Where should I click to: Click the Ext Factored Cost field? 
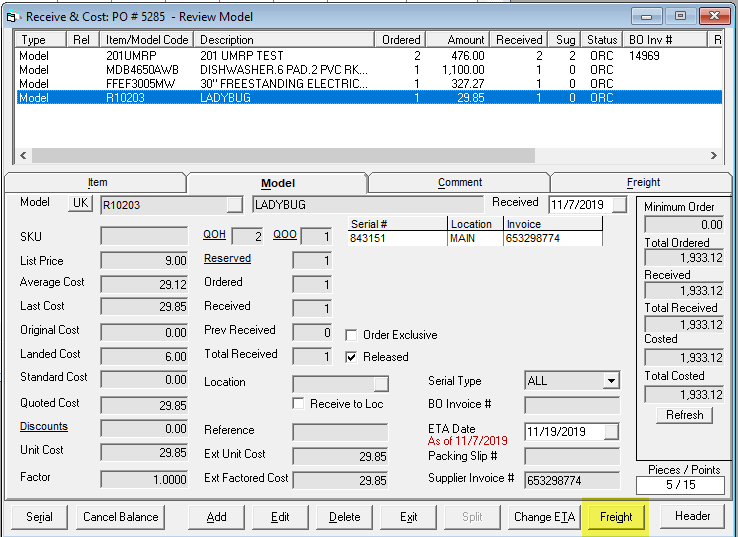[340, 481]
